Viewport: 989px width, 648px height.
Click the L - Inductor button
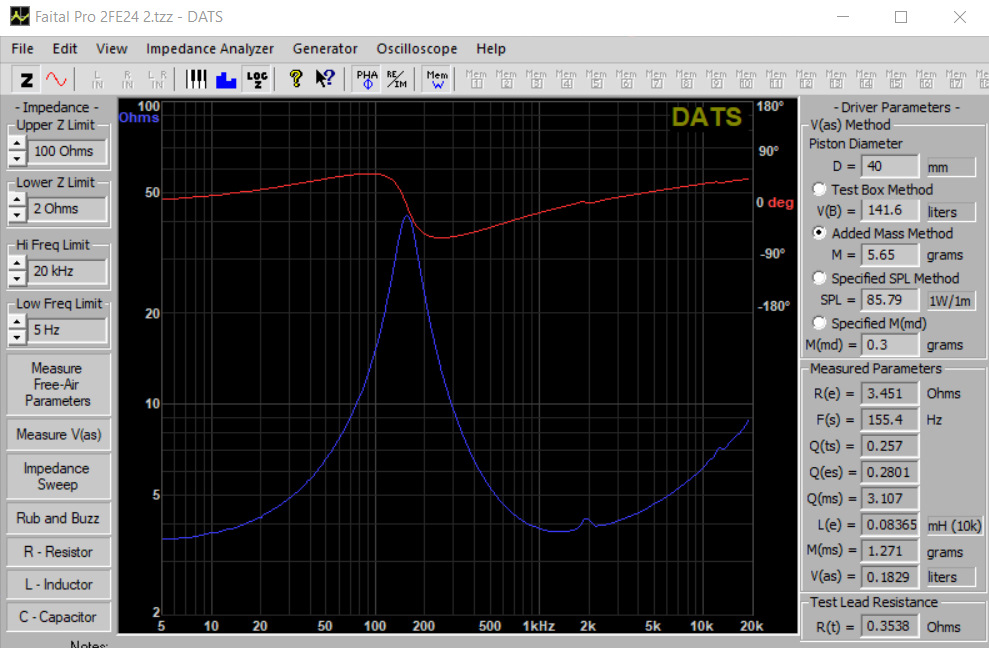coord(58,584)
